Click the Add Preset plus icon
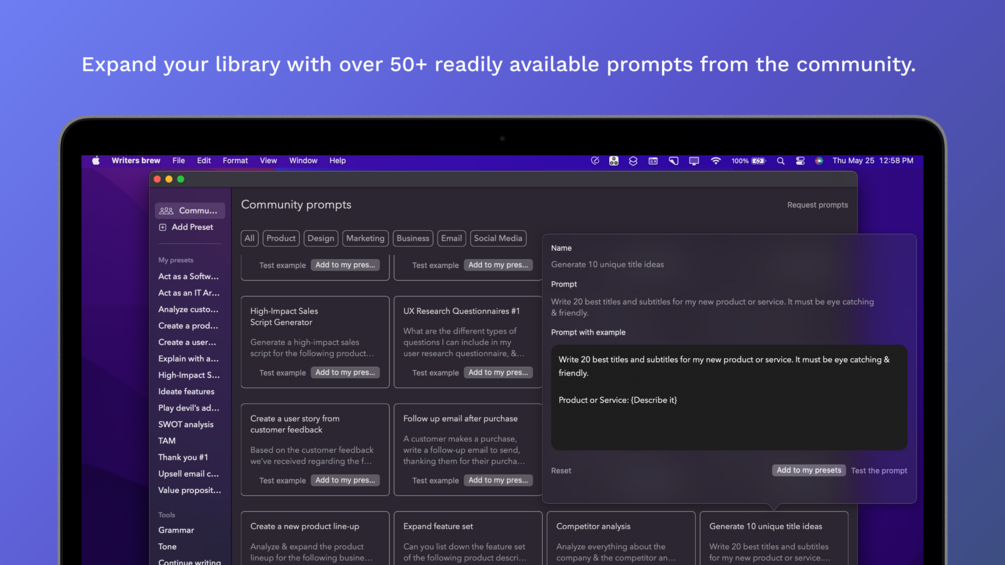 [x=163, y=227]
